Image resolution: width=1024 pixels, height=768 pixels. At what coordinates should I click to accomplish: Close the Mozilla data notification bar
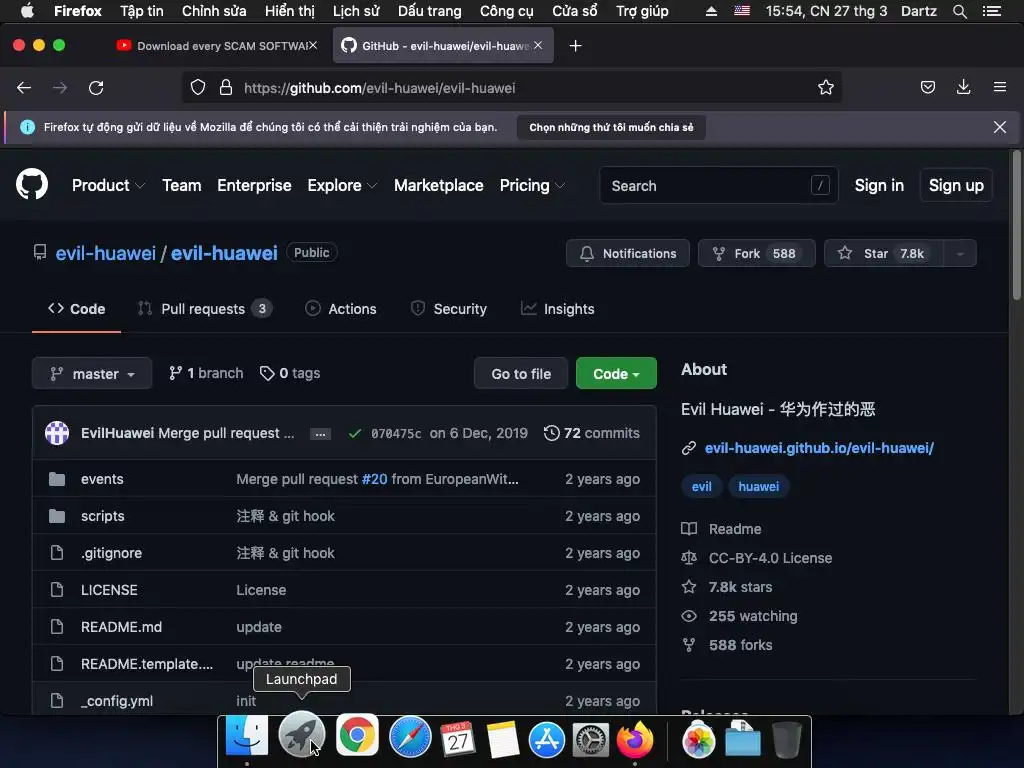pos(1000,127)
